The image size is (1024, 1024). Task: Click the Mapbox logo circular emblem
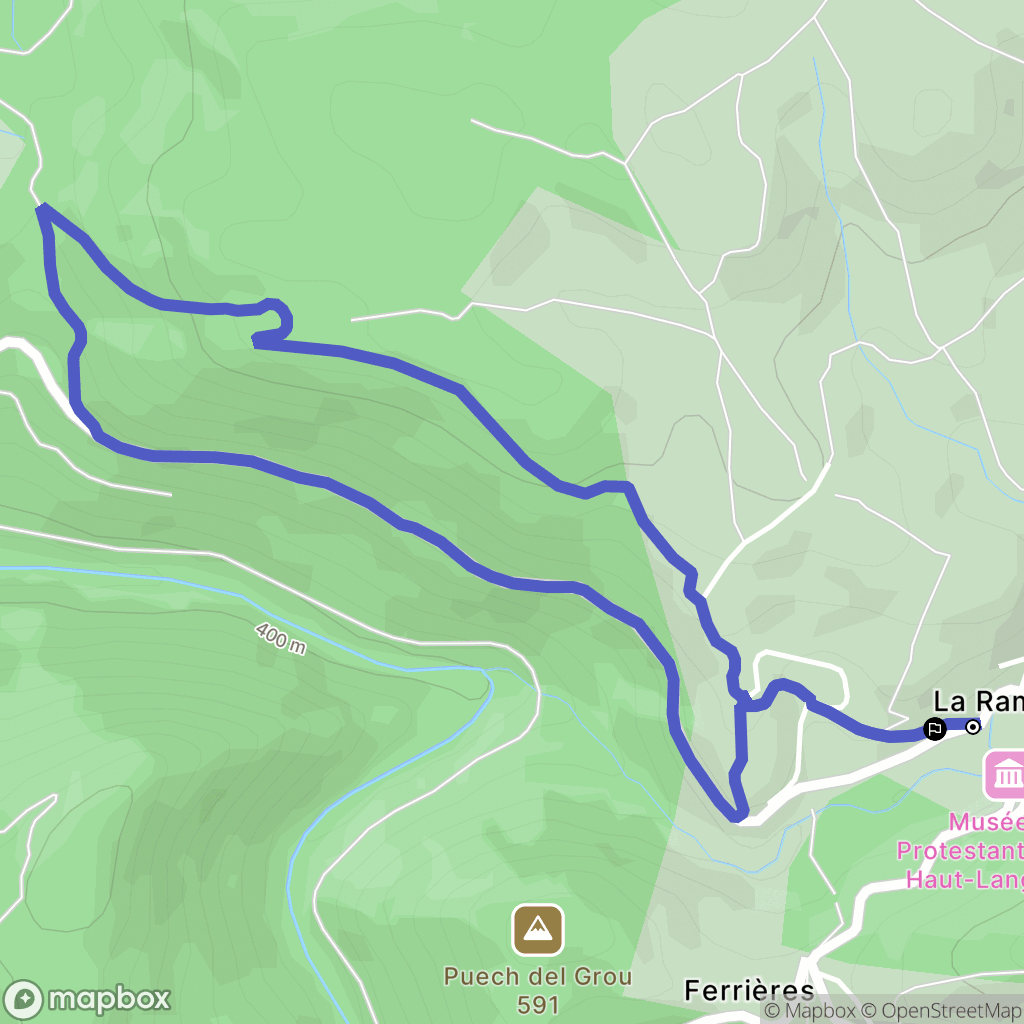pos(23,1000)
